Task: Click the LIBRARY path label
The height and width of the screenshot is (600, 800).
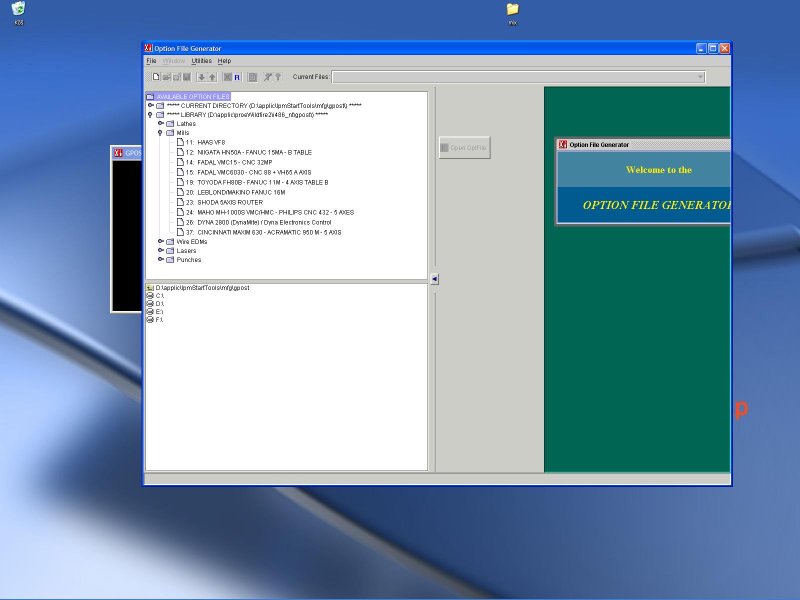Action: point(247,115)
